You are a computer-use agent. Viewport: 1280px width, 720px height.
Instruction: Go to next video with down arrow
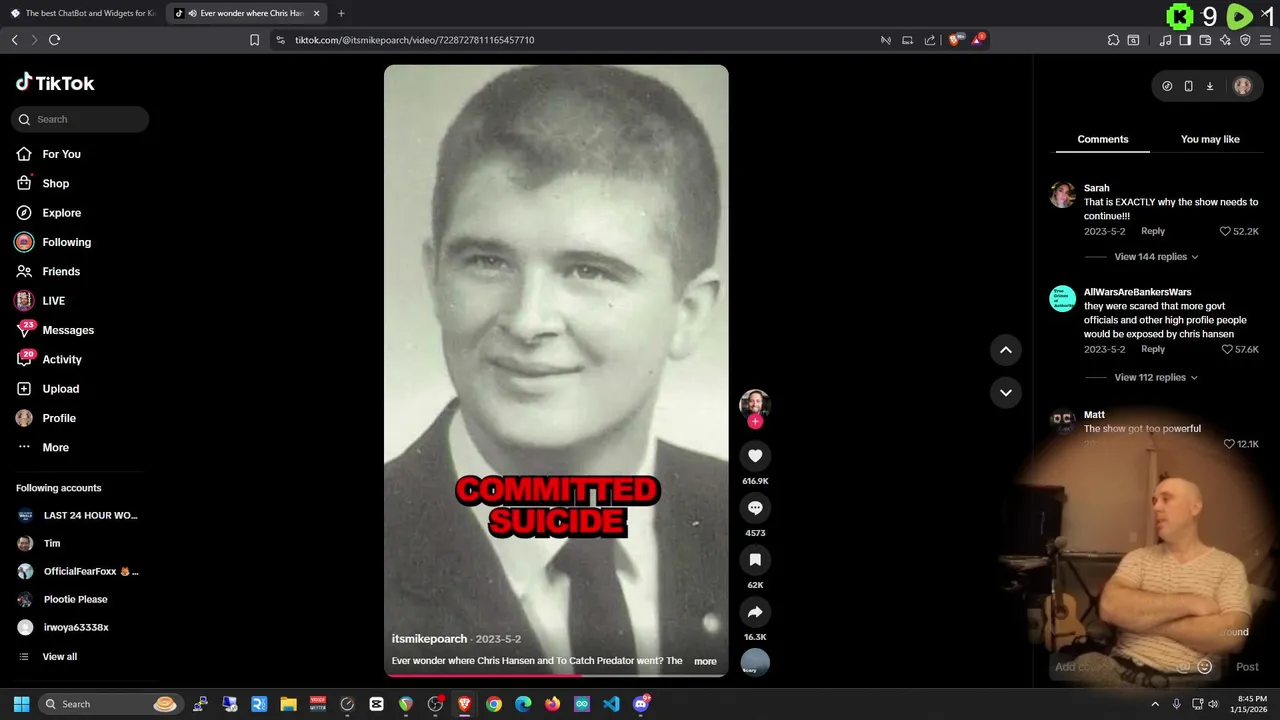[x=1006, y=392]
